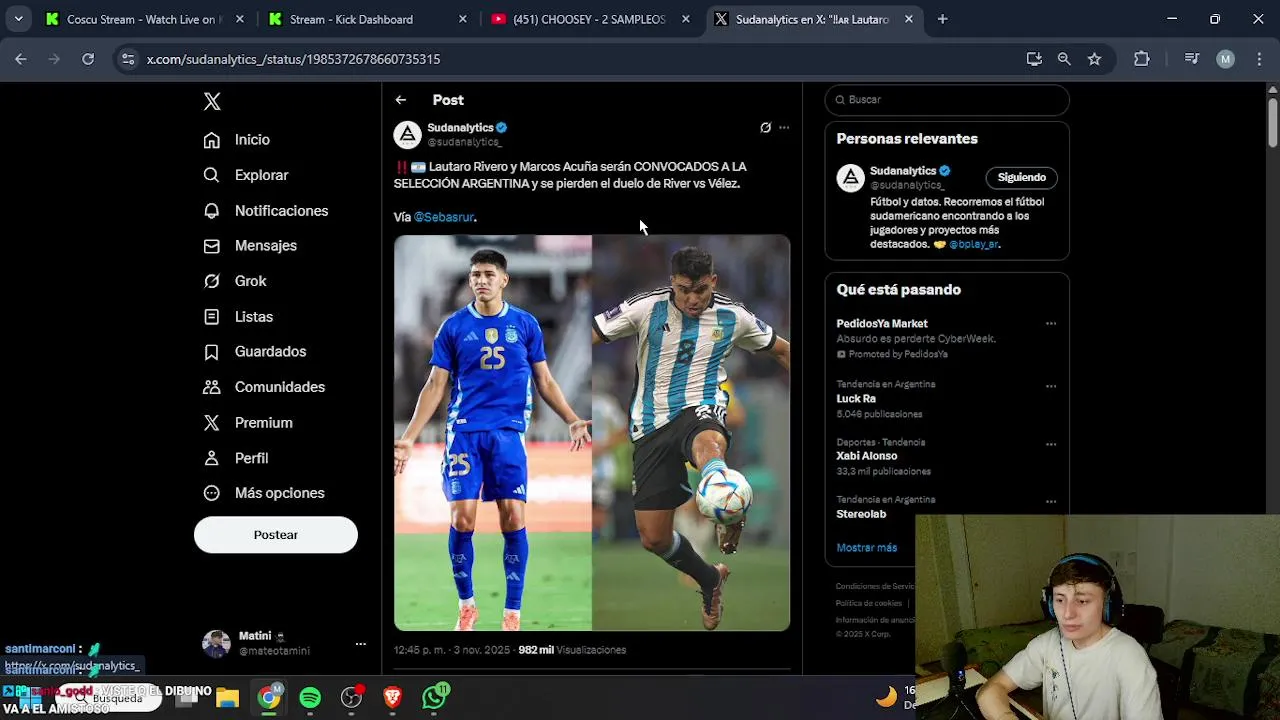Screen dimensions: 1280x720
Task: Open the X home logo
Action: [x=212, y=101]
